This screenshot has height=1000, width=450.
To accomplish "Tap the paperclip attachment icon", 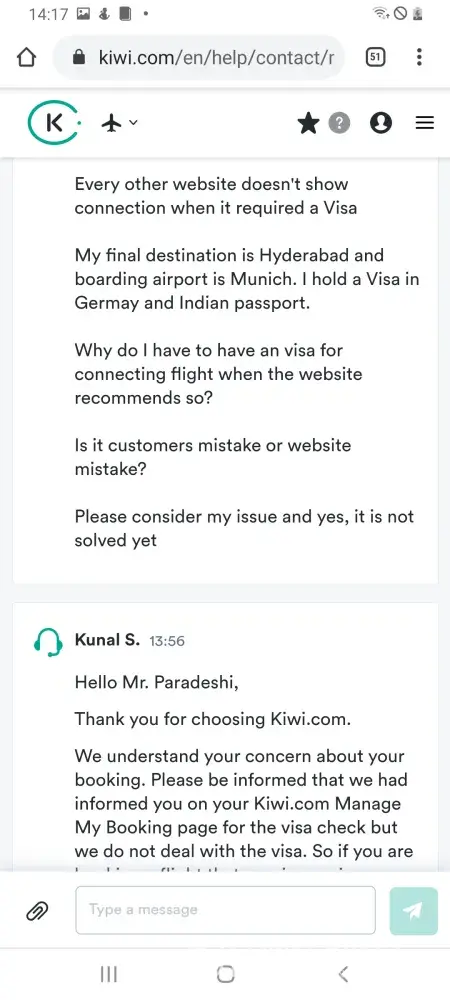I will coord(37,911).
